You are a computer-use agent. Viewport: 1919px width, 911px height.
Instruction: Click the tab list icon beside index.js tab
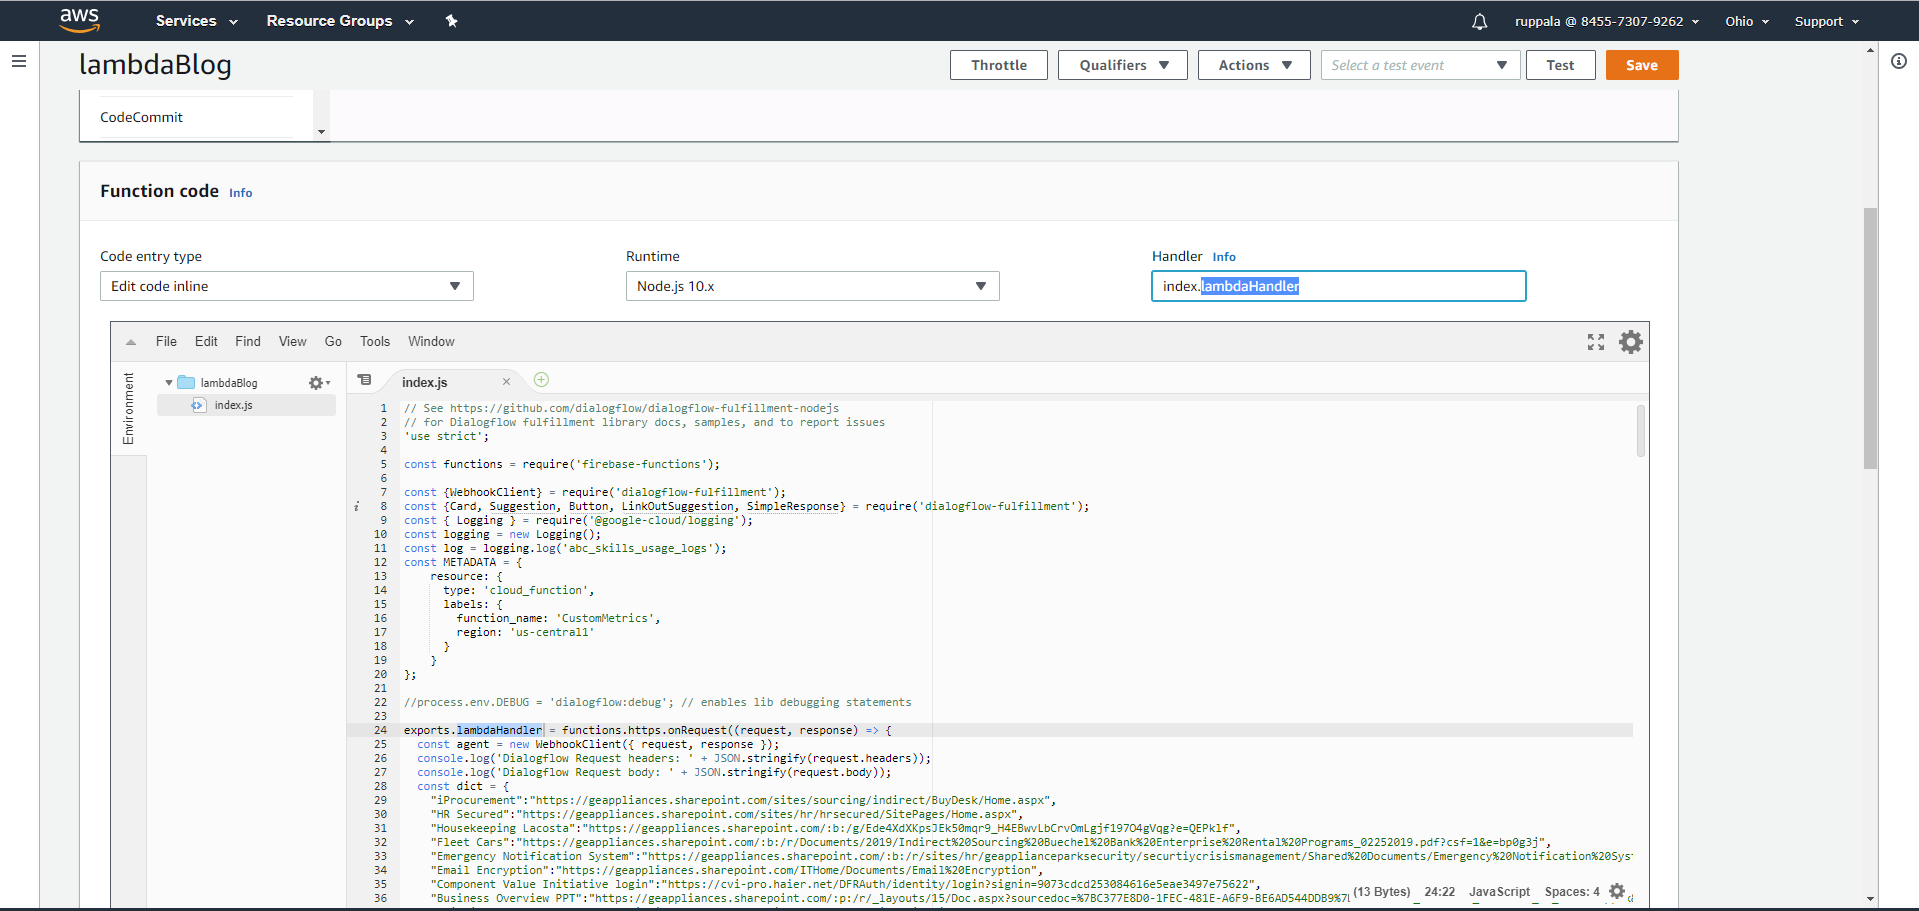tap(364, 380)
